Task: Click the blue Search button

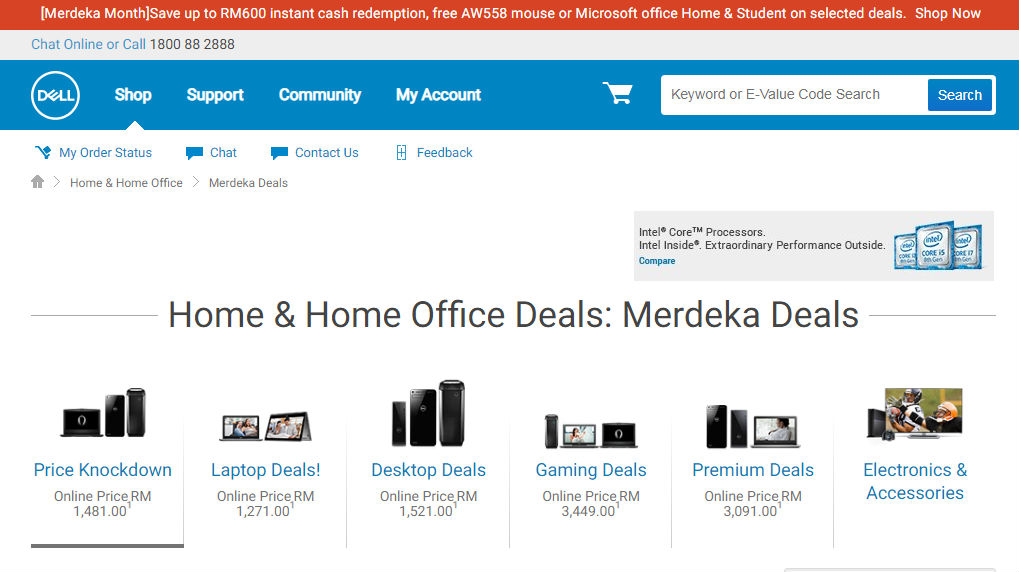Action: point(959,95)
